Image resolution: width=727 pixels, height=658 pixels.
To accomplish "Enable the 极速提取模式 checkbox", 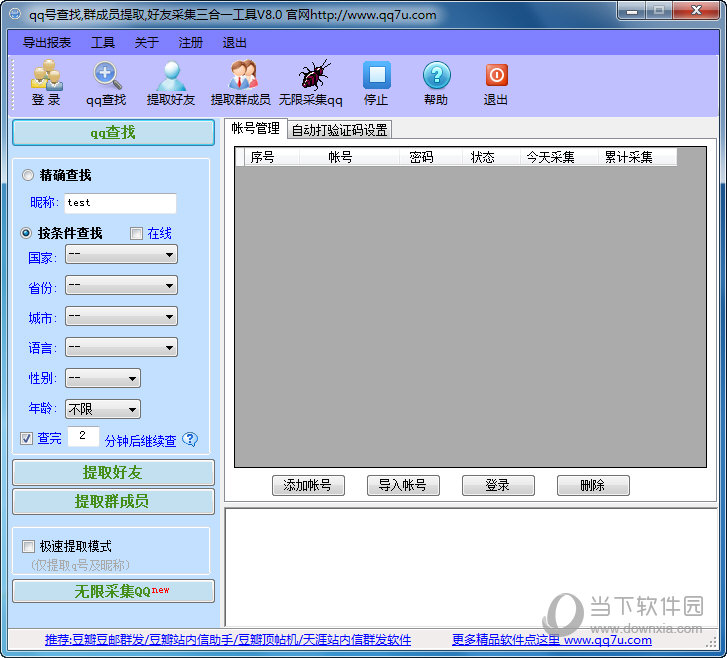I will click(x=28, y=546).
